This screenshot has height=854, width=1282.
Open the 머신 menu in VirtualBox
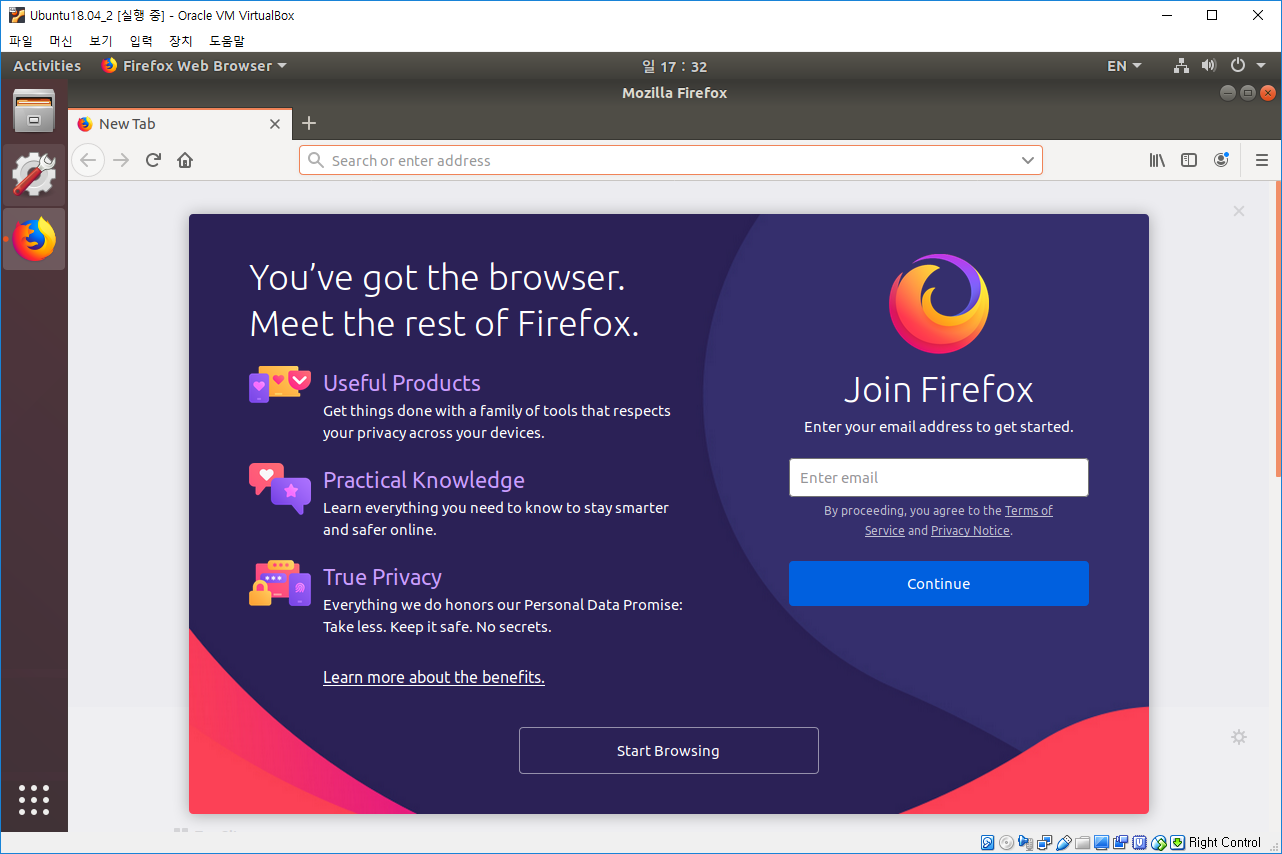(61, 41)
